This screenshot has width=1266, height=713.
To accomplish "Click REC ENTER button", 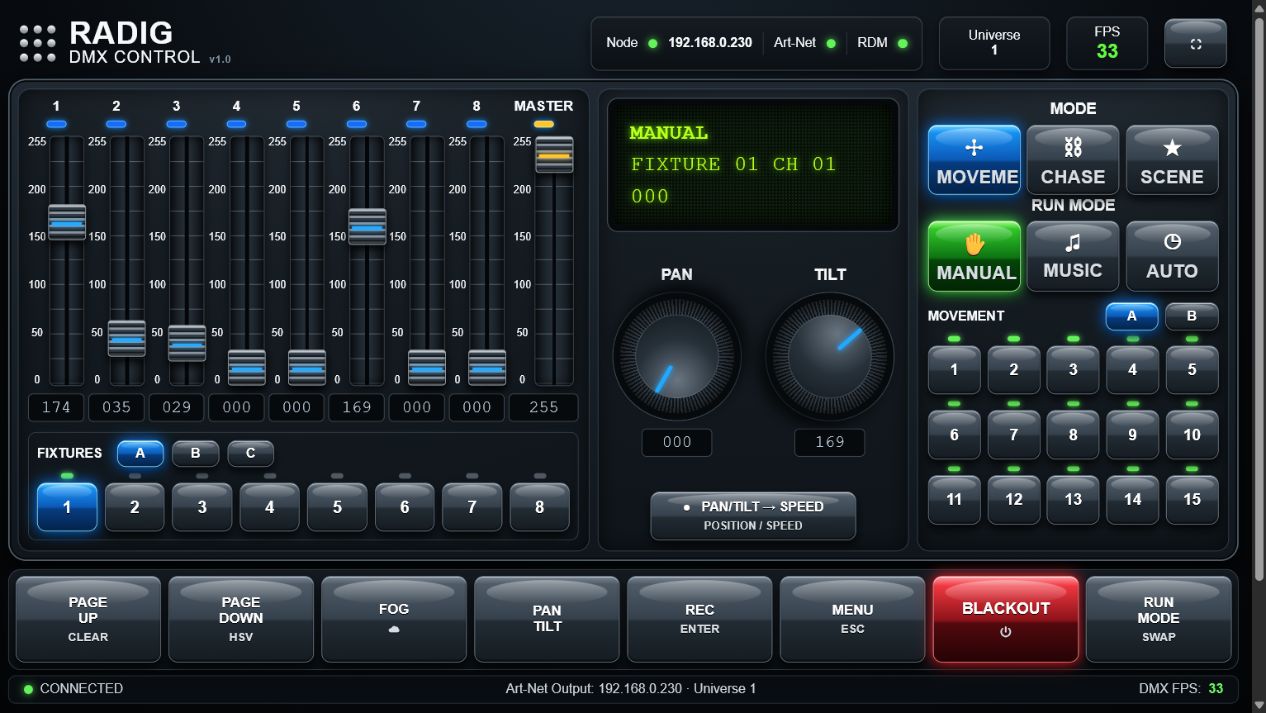I will [x=700, y=619].
